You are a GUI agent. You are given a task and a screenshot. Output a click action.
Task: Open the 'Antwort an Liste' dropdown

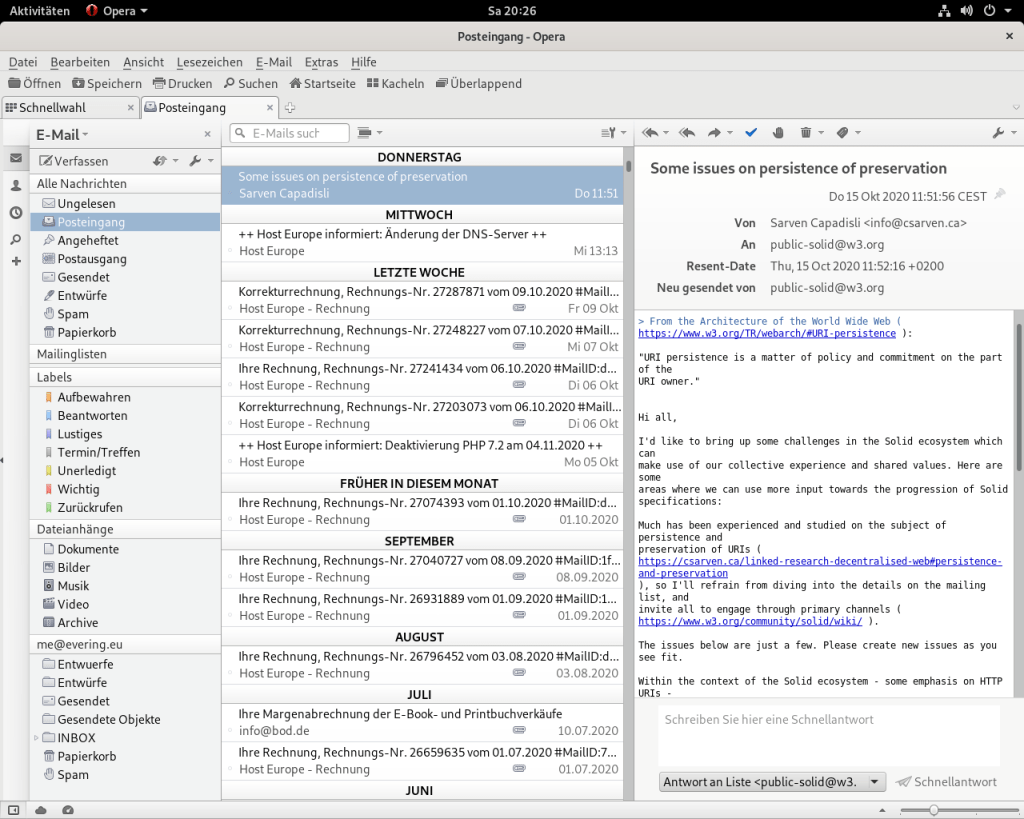click(772, 782)
